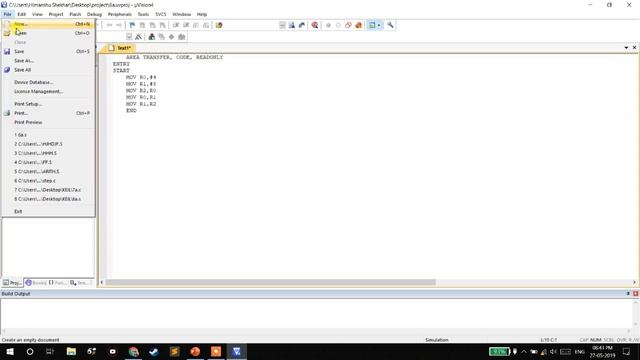Screen dimensions: 640x360
Task: Open recent file 7 ending 7a.c
Action: [48, 190]
